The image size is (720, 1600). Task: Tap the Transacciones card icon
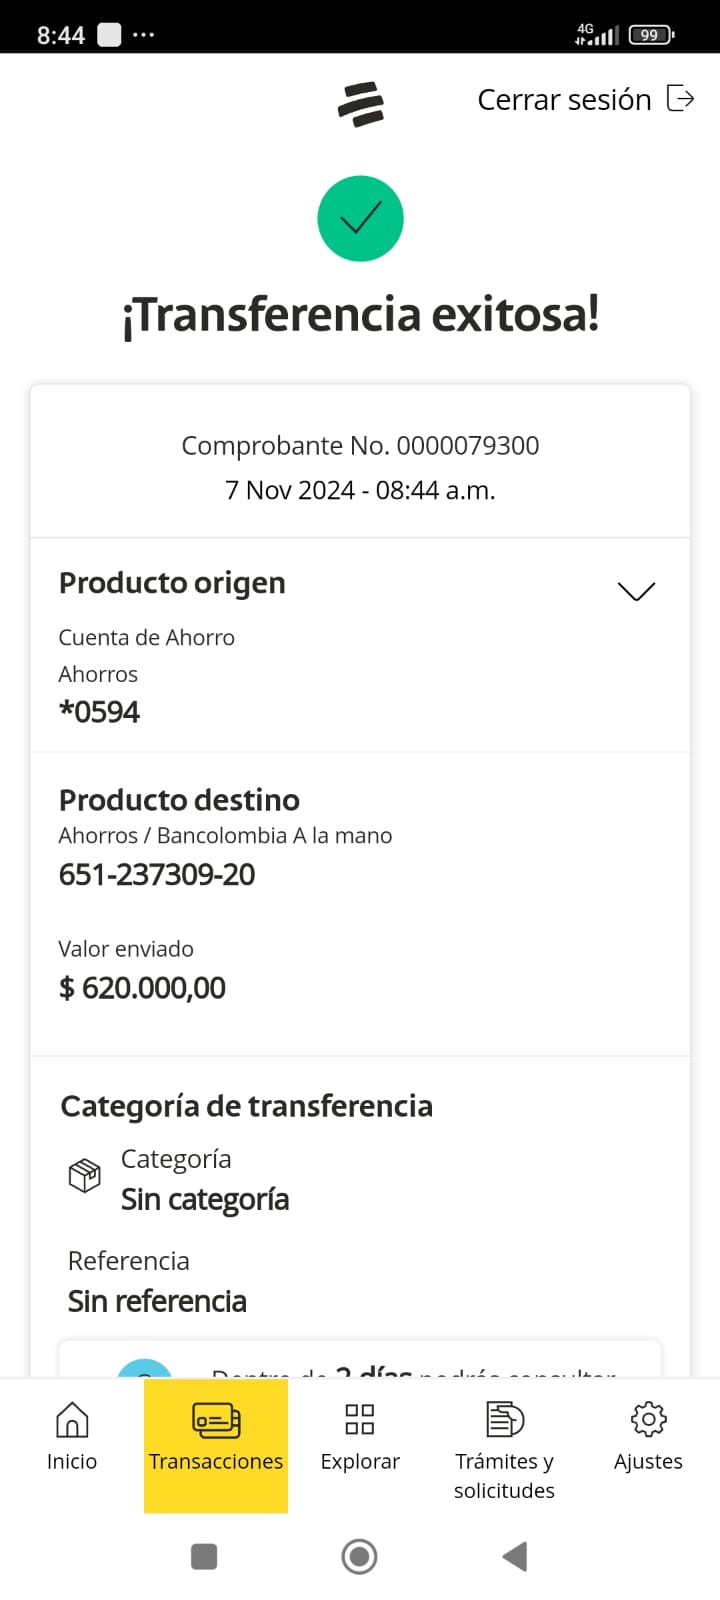[216, 1420]
